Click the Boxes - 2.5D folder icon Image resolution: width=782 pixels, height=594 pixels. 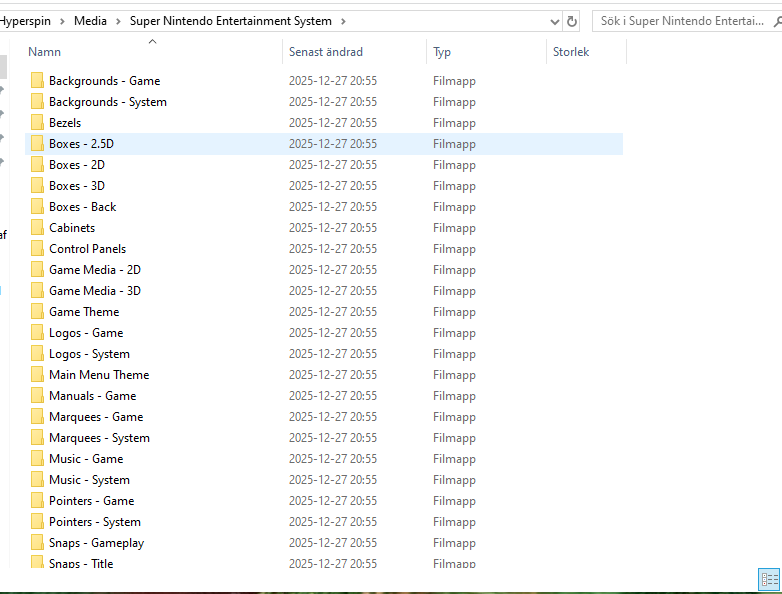pyautogui.click(x=37, y=144)
